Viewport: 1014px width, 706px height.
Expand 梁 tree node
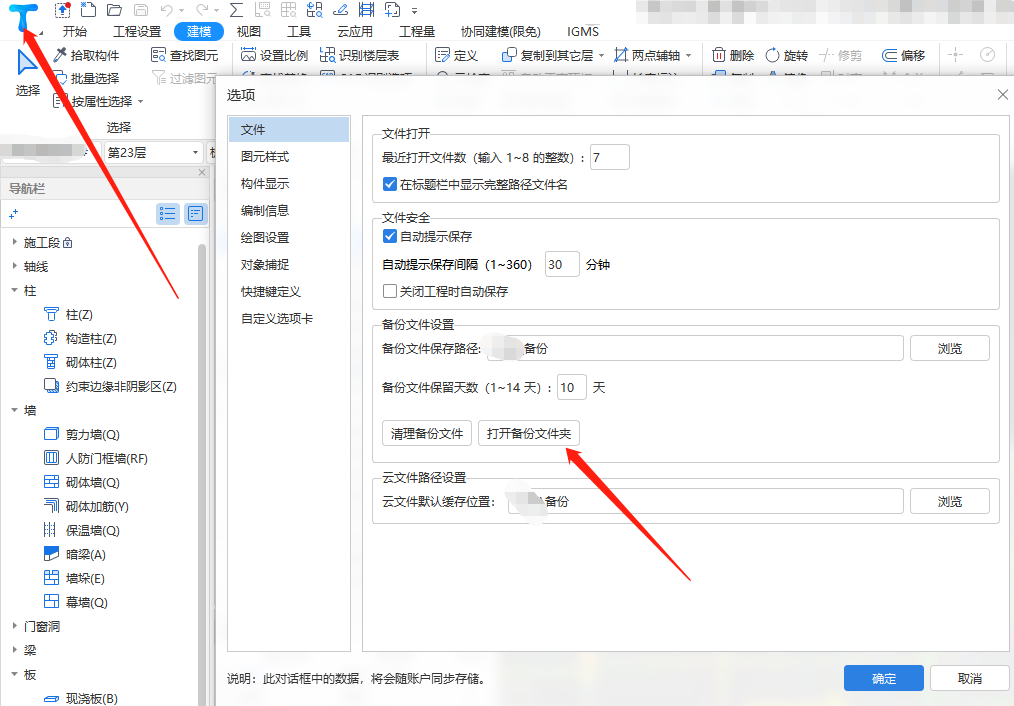[x=14, y=650]
